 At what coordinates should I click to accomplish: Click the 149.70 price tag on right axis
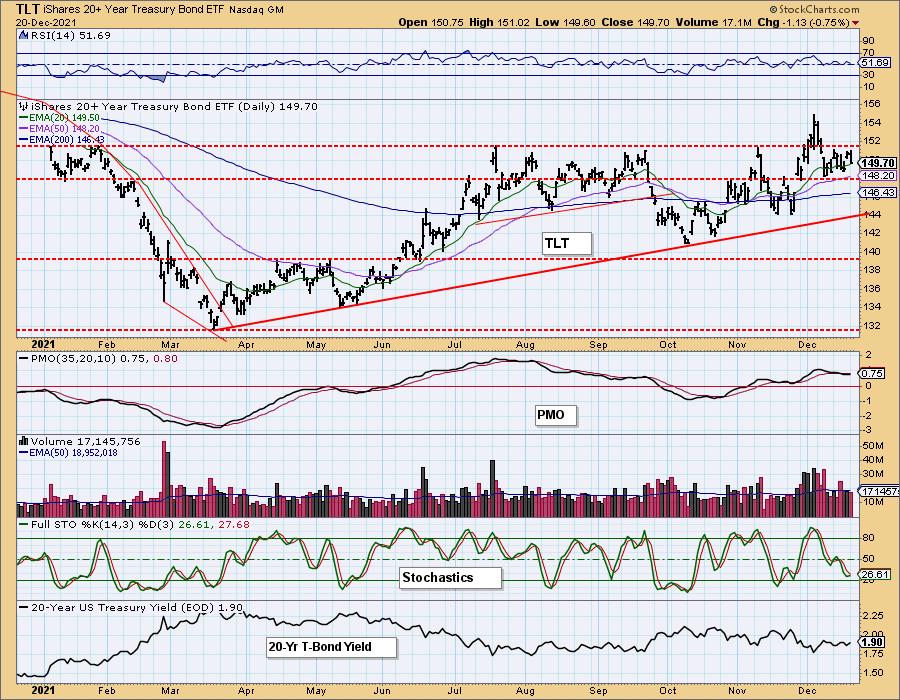(x=878, y=164)
